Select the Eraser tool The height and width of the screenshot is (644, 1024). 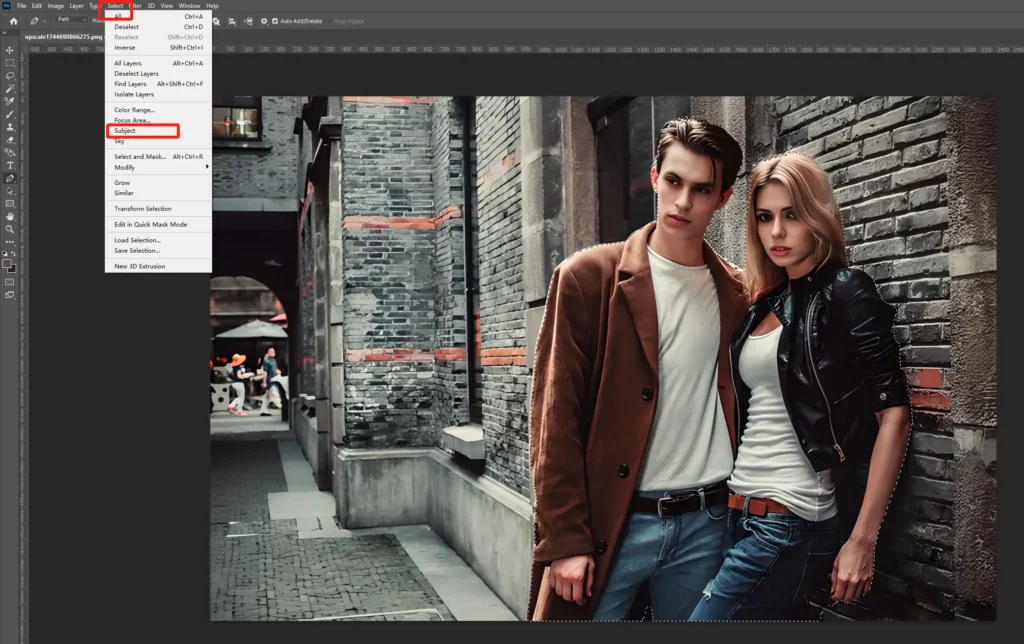(10, 140)
